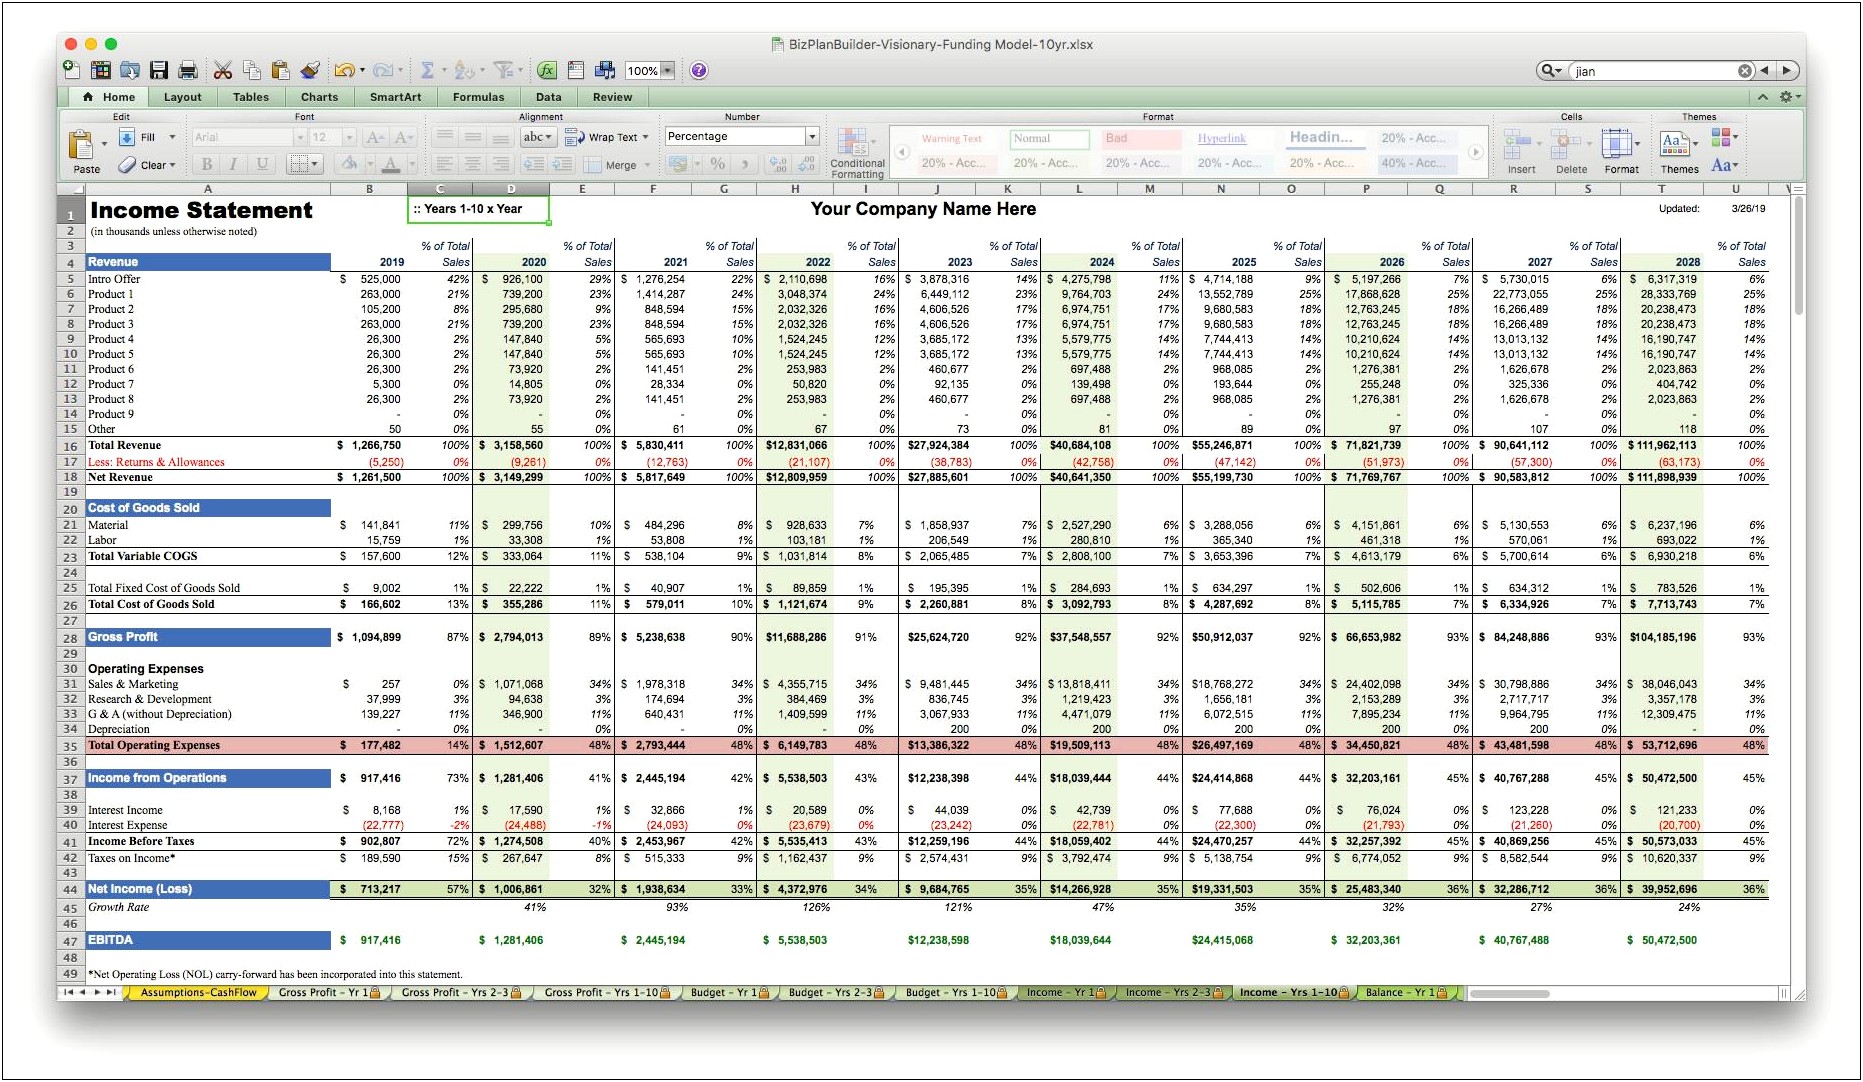Image resolution: width=1863 pixels, height=1082 pixels.
Task: Open the Formula Builder fx icon
Action: [x=547, y=70]
